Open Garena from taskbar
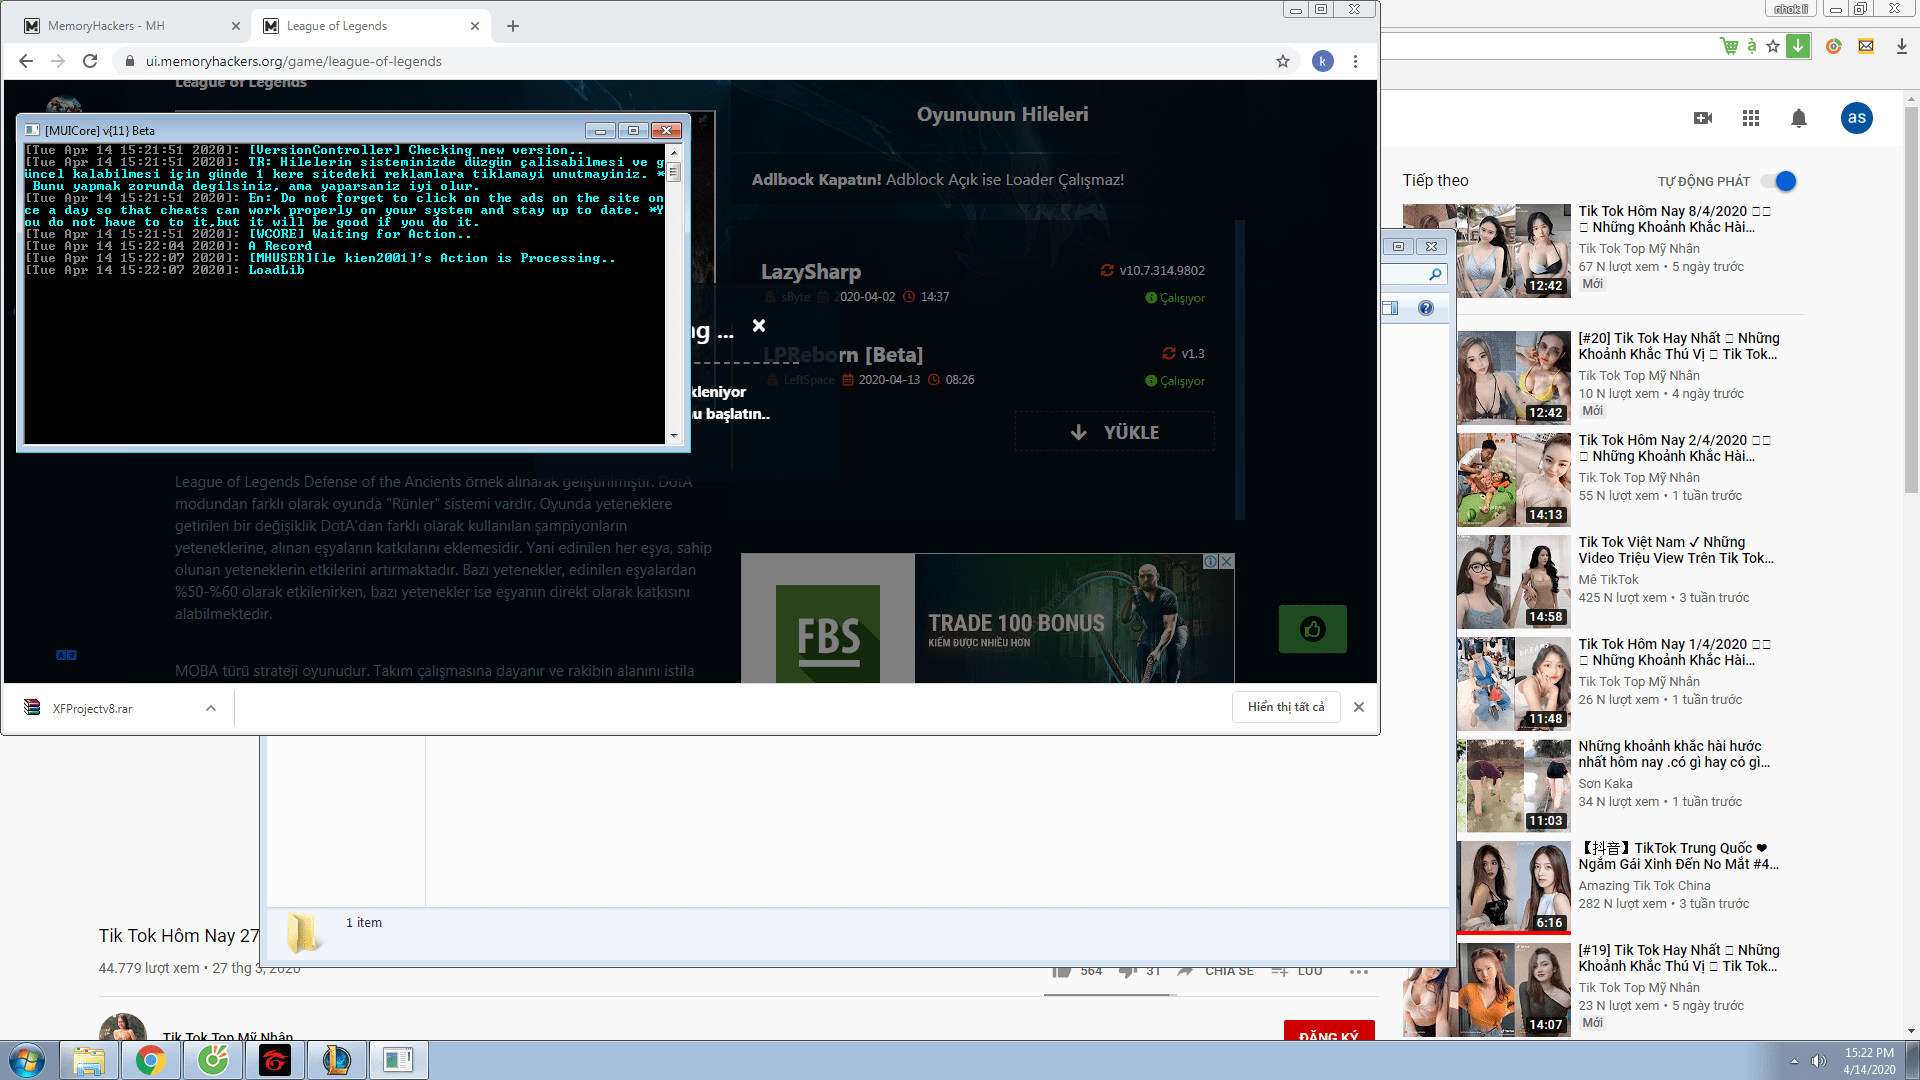1920x1080 pixels. click(275, 1060)
